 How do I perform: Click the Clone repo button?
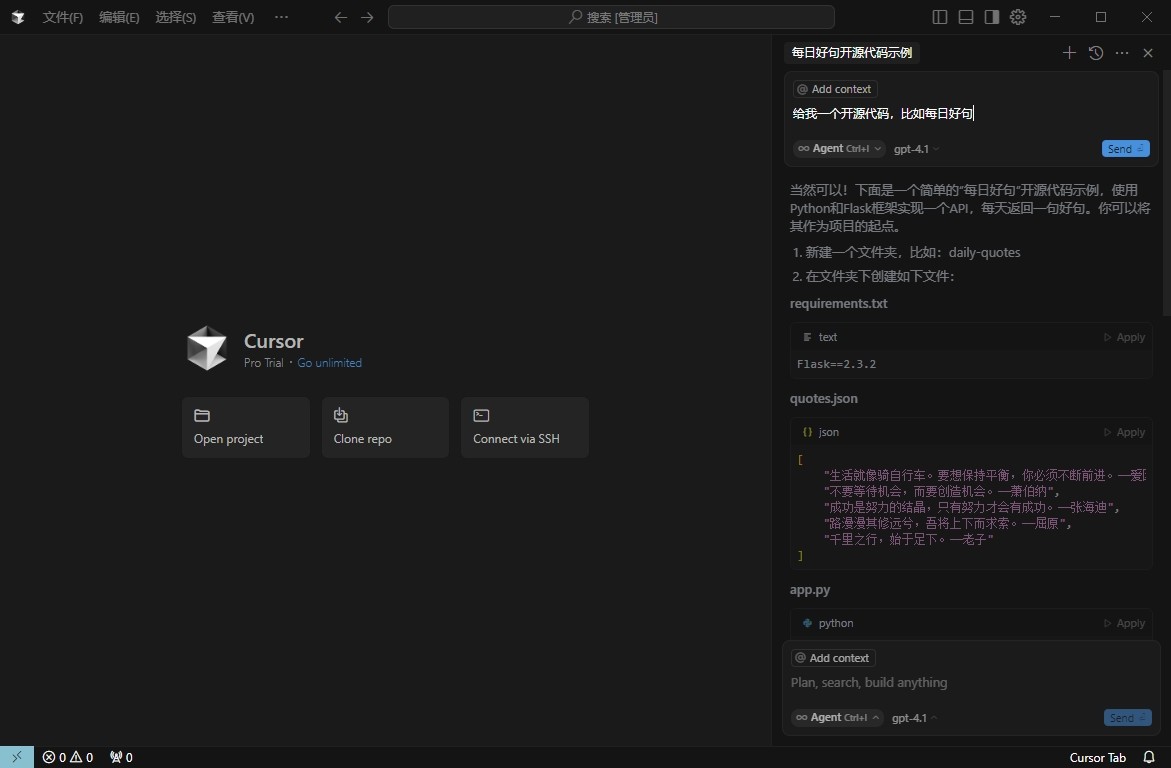[x=385, y=427]
